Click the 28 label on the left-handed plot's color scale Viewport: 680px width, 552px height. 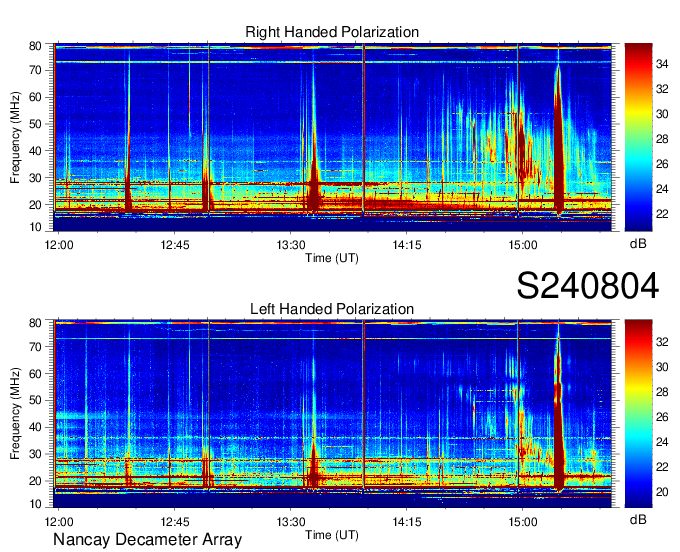[662, 392]
